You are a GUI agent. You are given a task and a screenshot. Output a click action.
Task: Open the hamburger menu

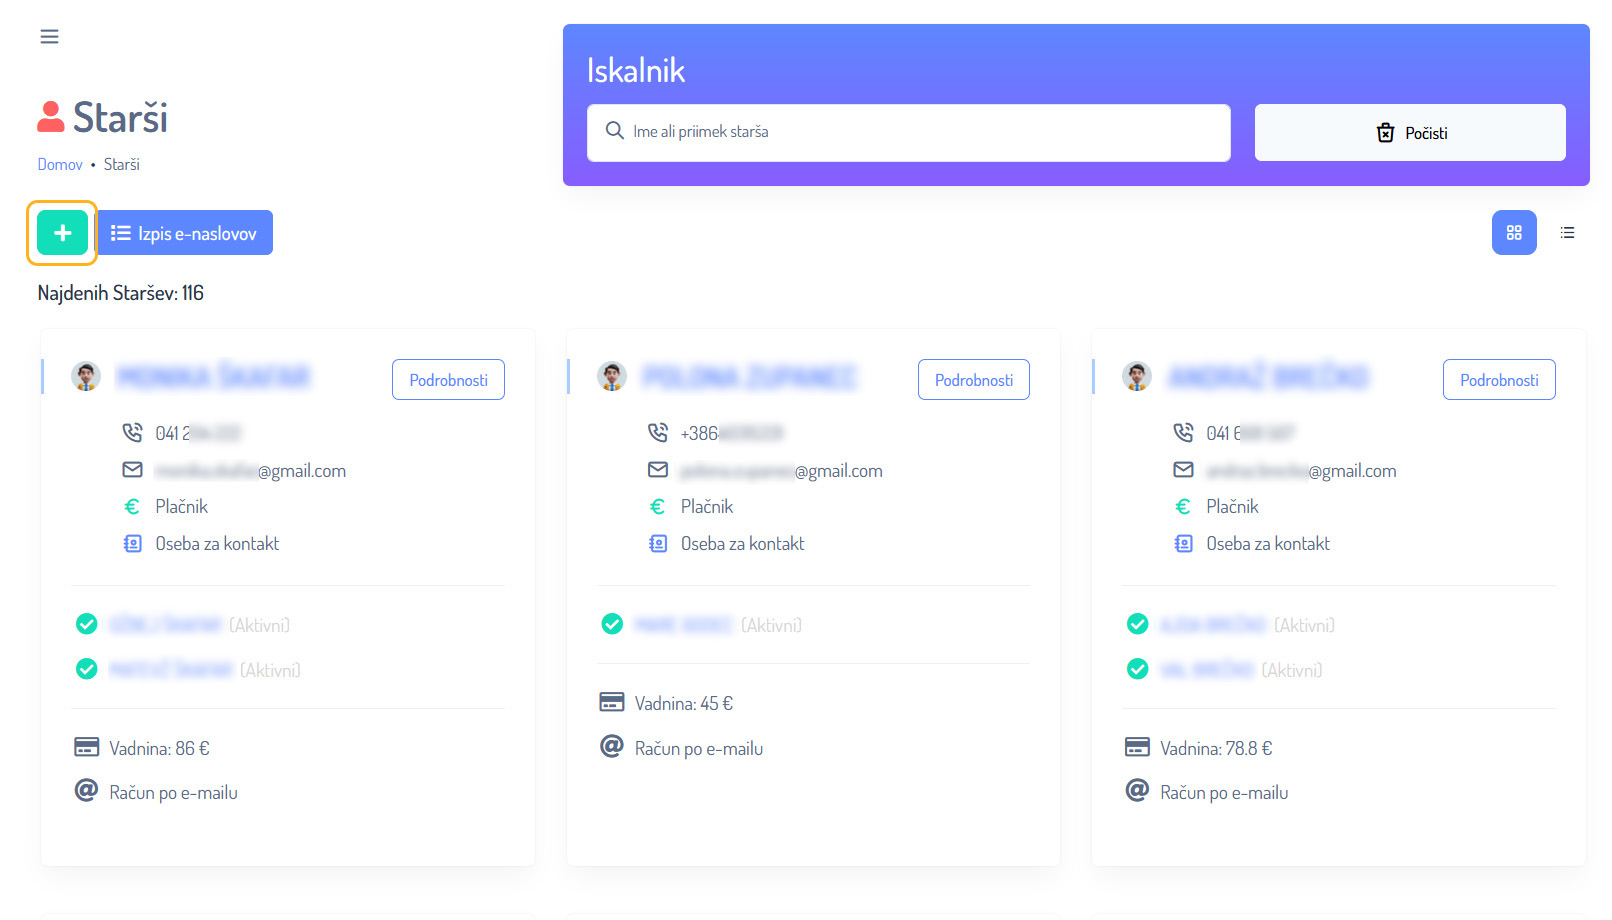point(49,37)
